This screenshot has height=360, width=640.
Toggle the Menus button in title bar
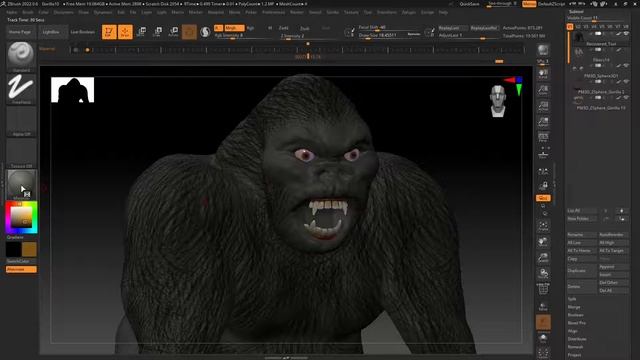tap(529, 4)
